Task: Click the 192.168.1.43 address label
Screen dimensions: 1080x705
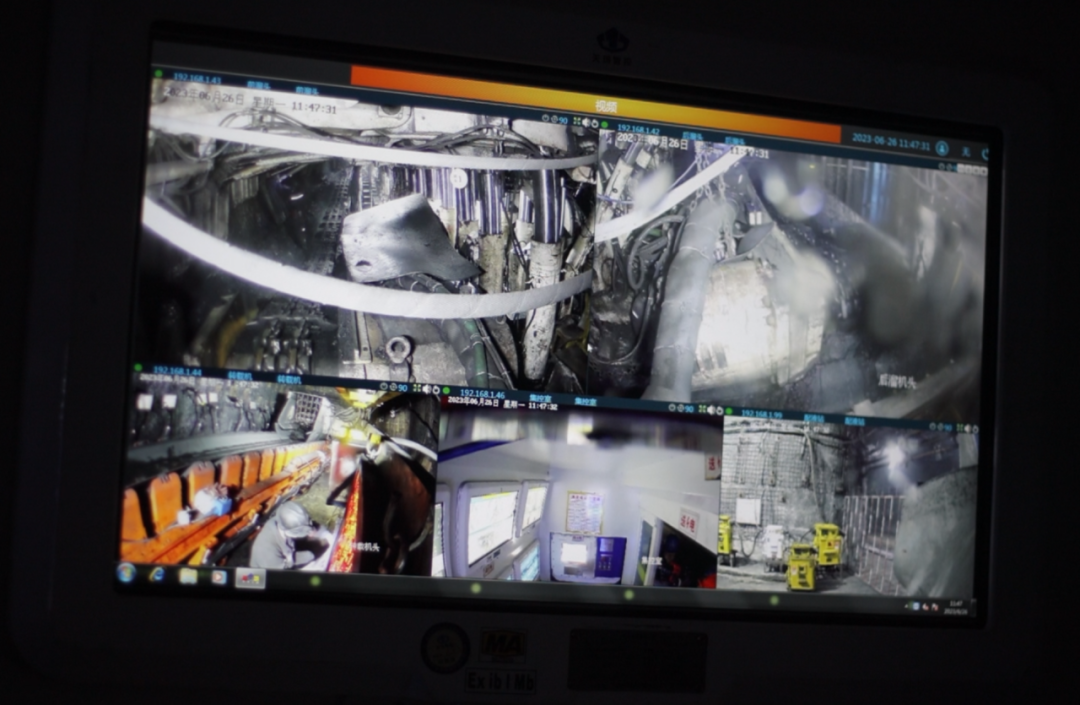Action: tap(197, 78)
